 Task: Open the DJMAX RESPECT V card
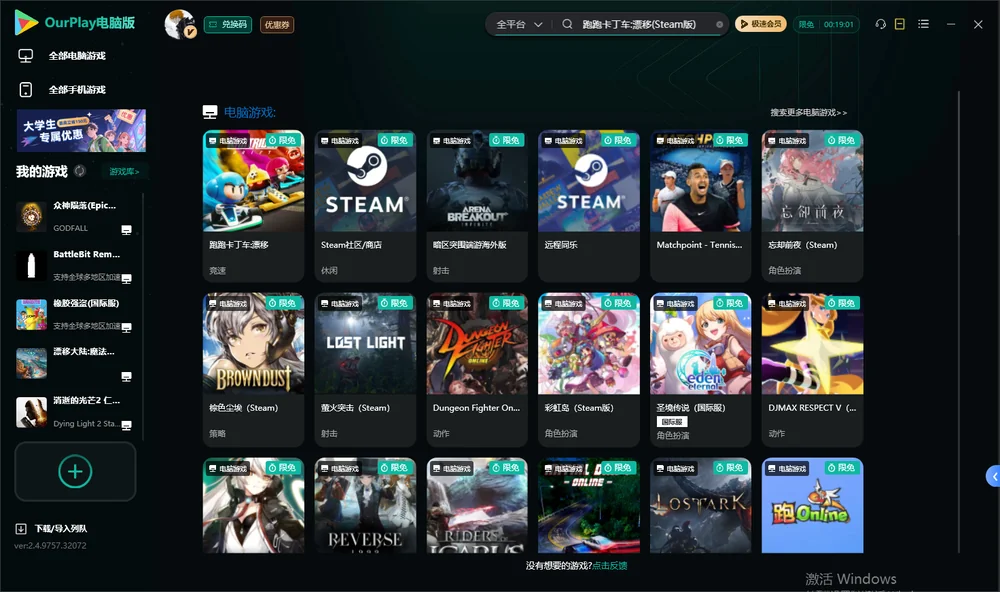pos(812,369)
